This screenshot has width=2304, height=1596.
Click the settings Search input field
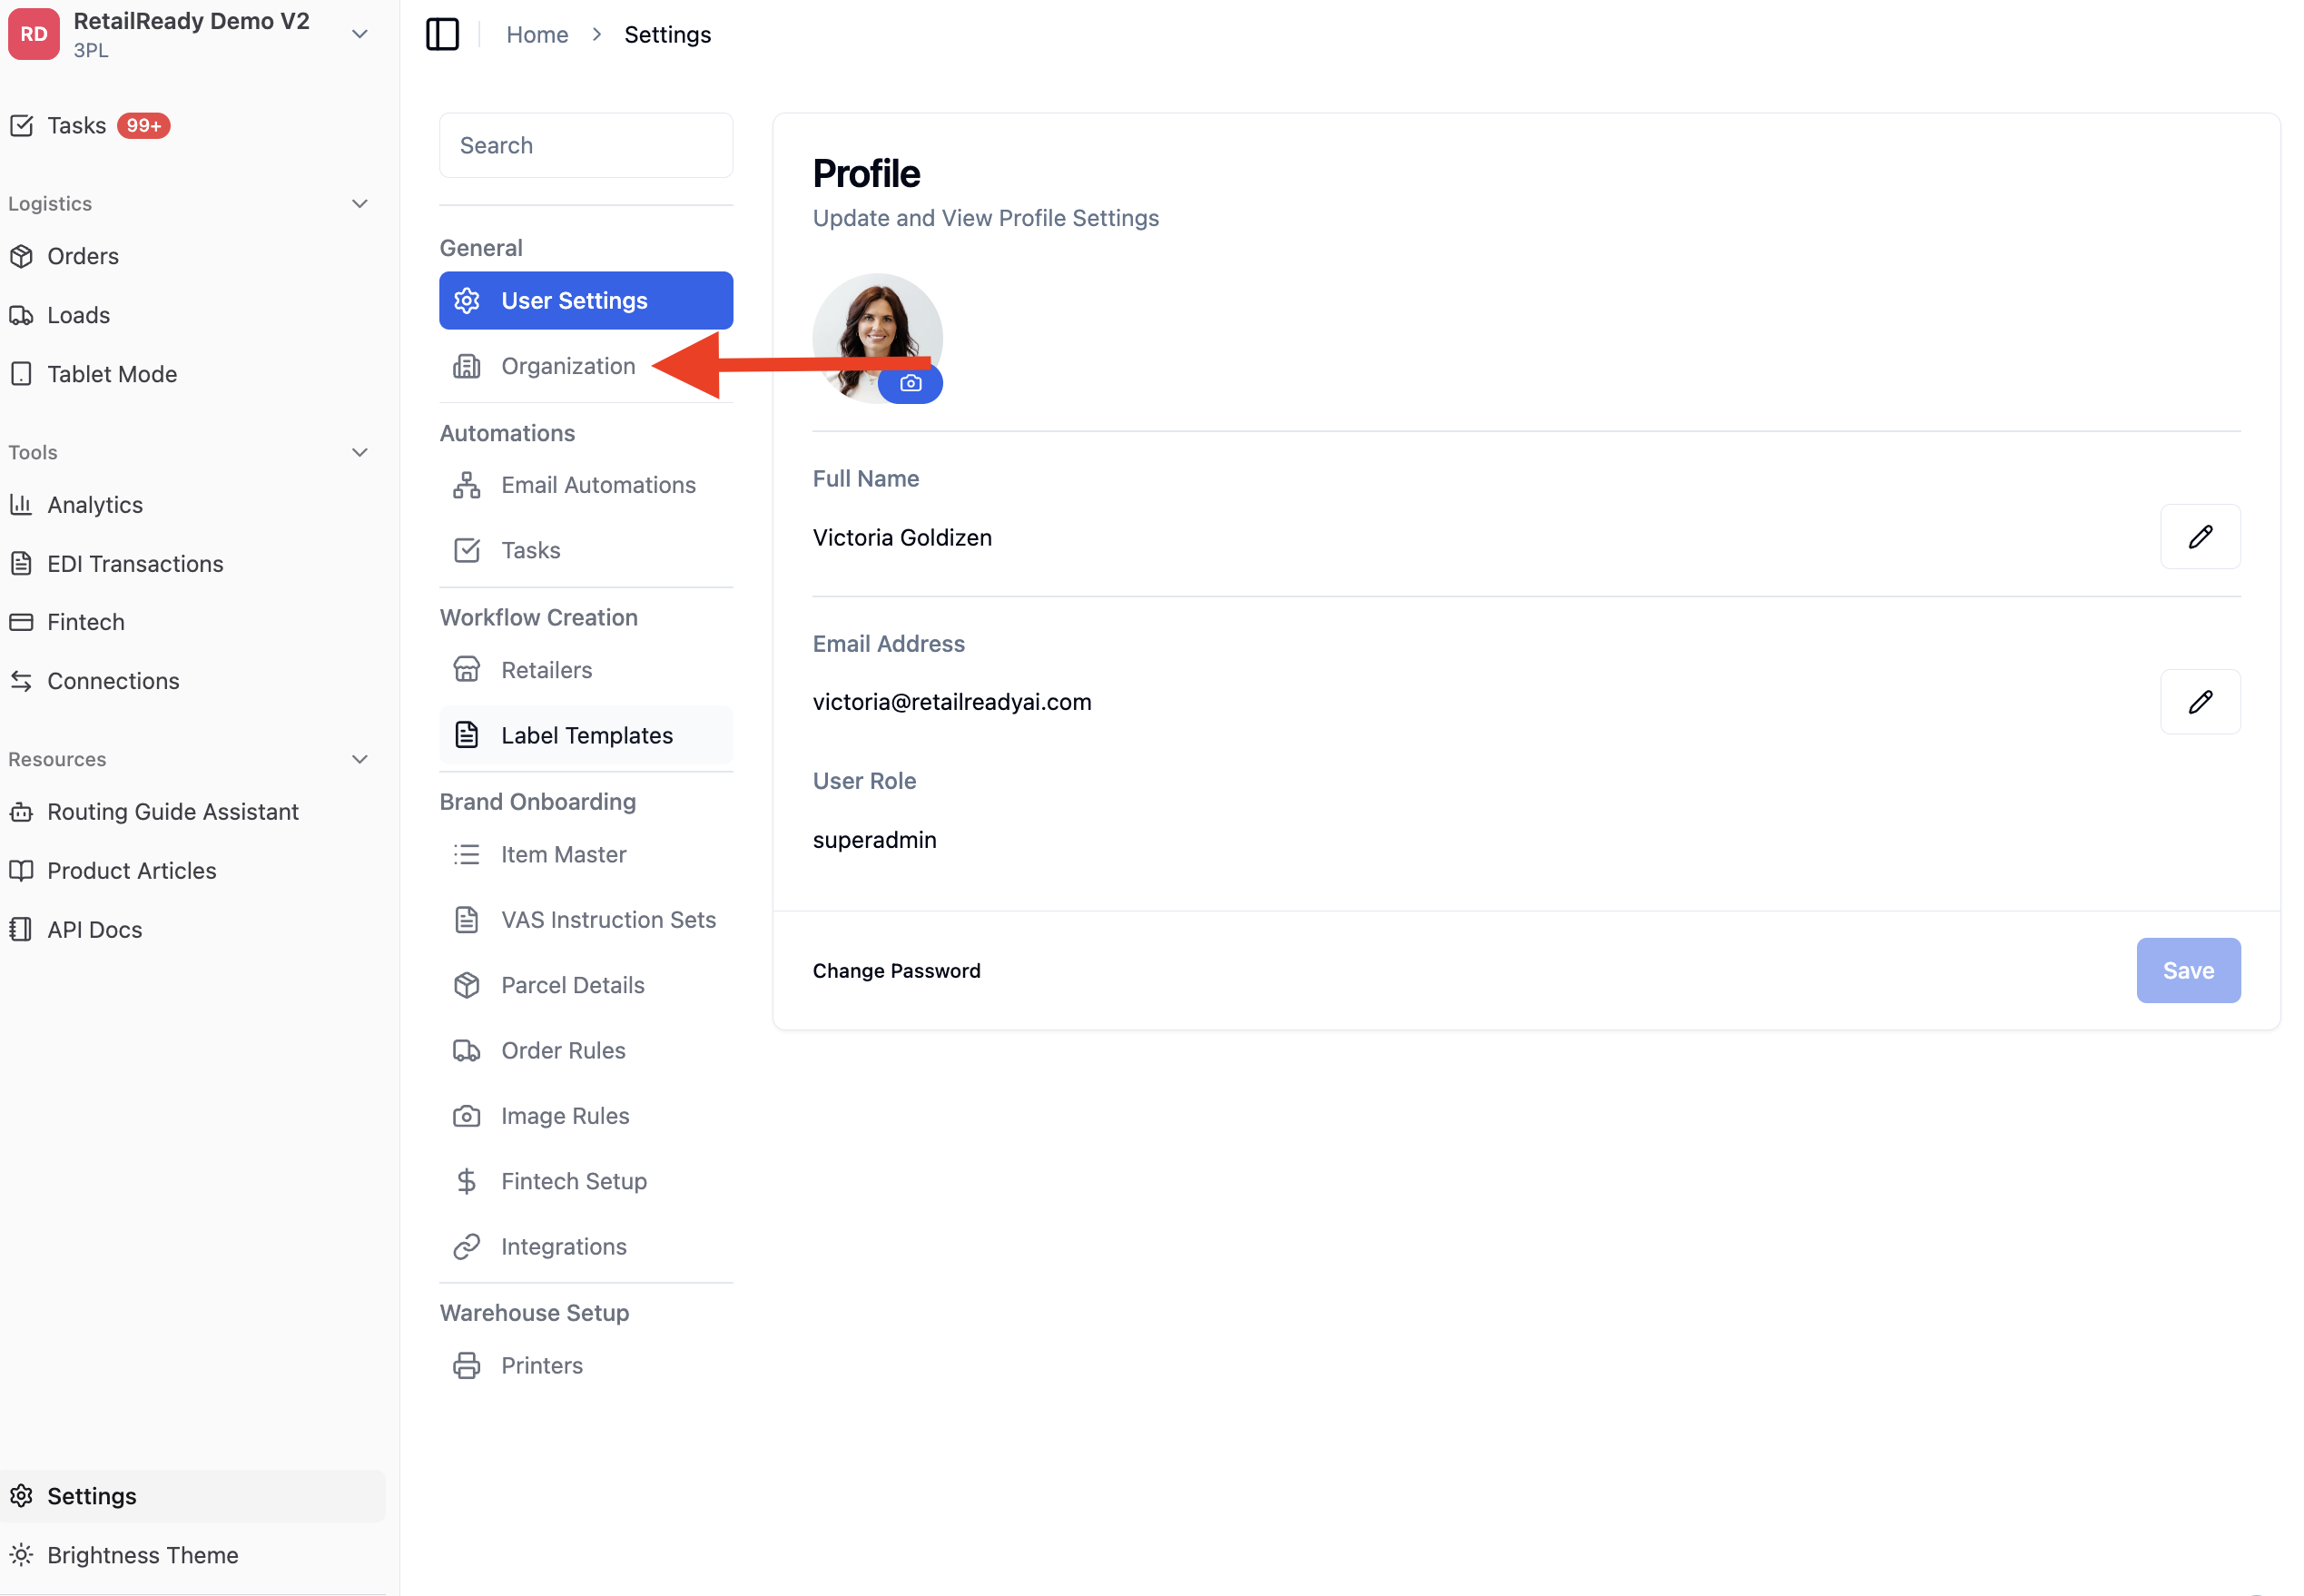(586, 146)
